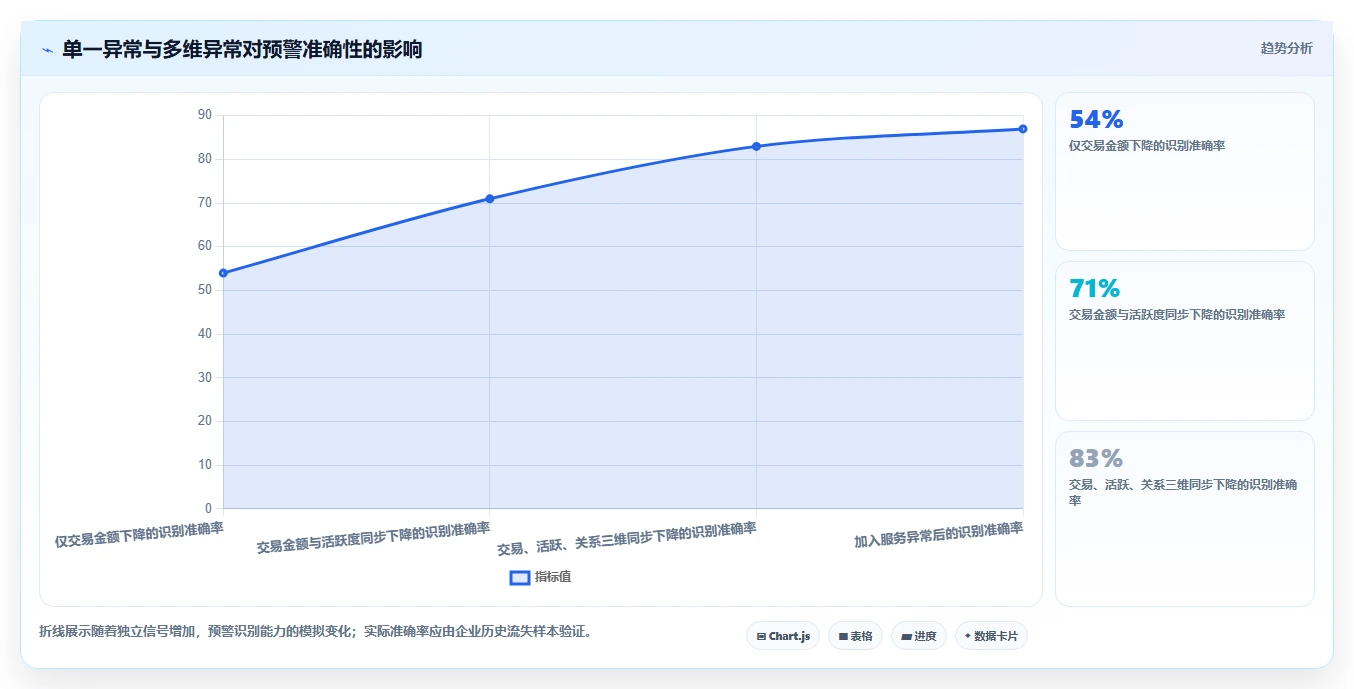Toggle the 指标值 legend color box
Image resolution: width=1354 pixels, height=689 pixels.
pyautogui.click(x=520, y=577)
